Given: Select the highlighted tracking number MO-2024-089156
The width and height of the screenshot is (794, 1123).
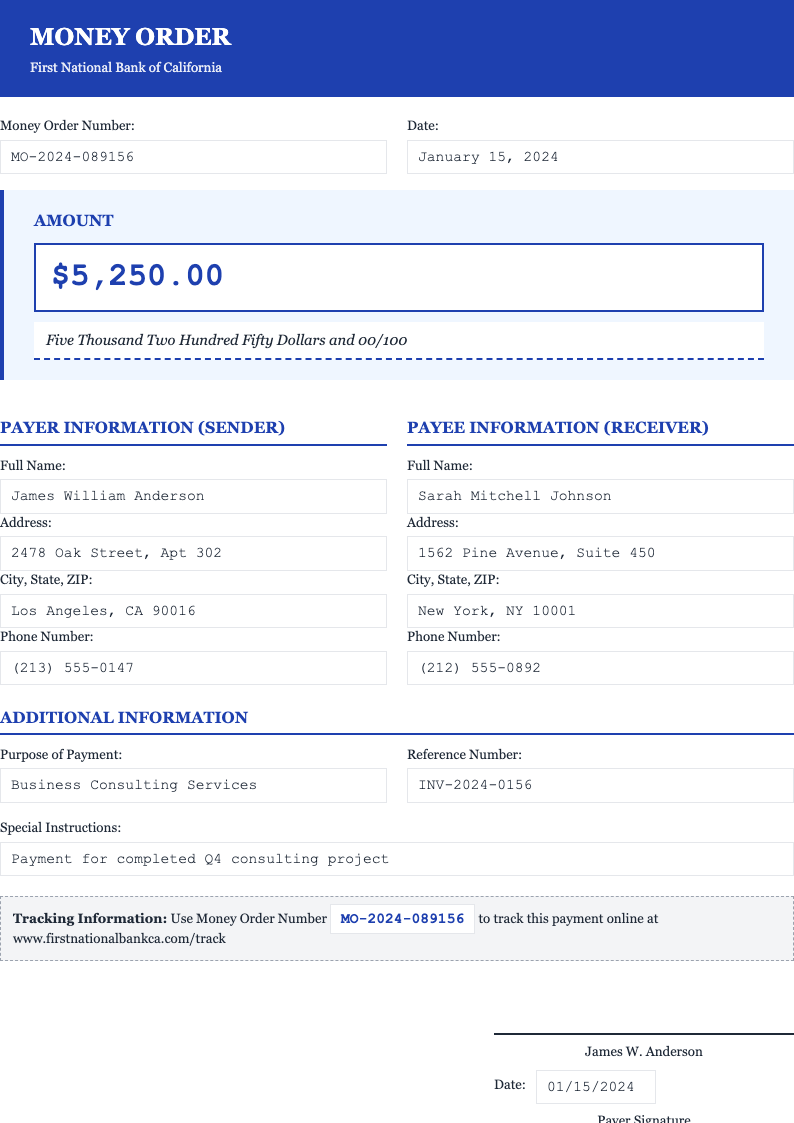Looking at the screenshot, I should click(402, 918).
